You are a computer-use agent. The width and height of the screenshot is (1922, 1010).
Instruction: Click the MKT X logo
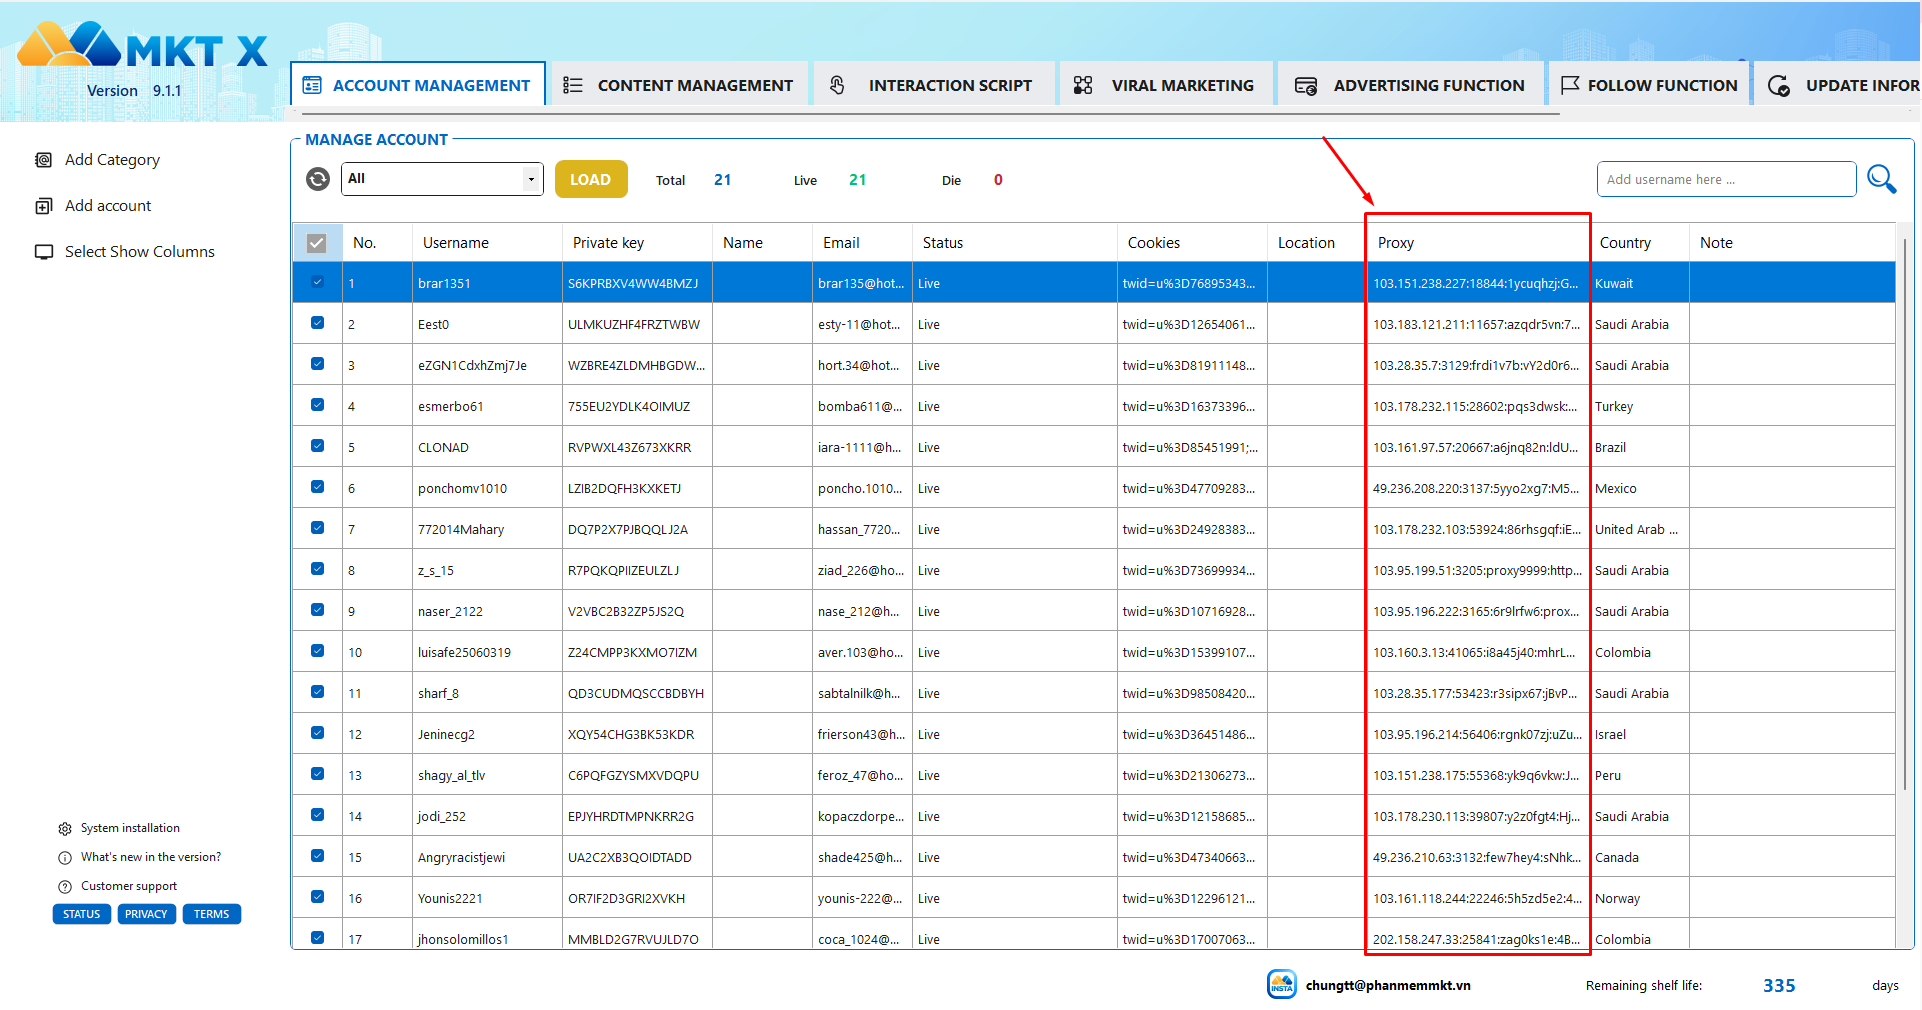[143, 47]
